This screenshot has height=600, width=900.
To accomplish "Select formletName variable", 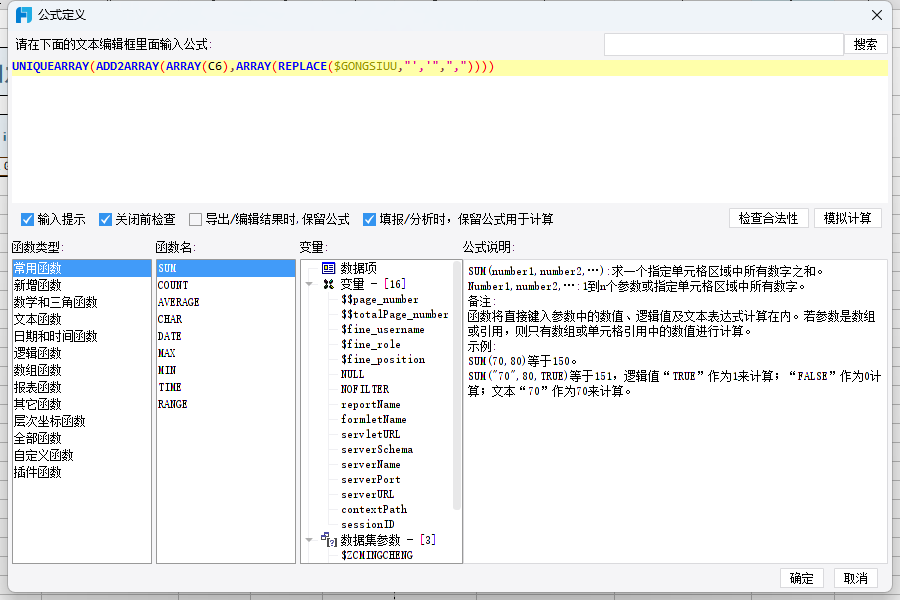I will click(374, 420).
